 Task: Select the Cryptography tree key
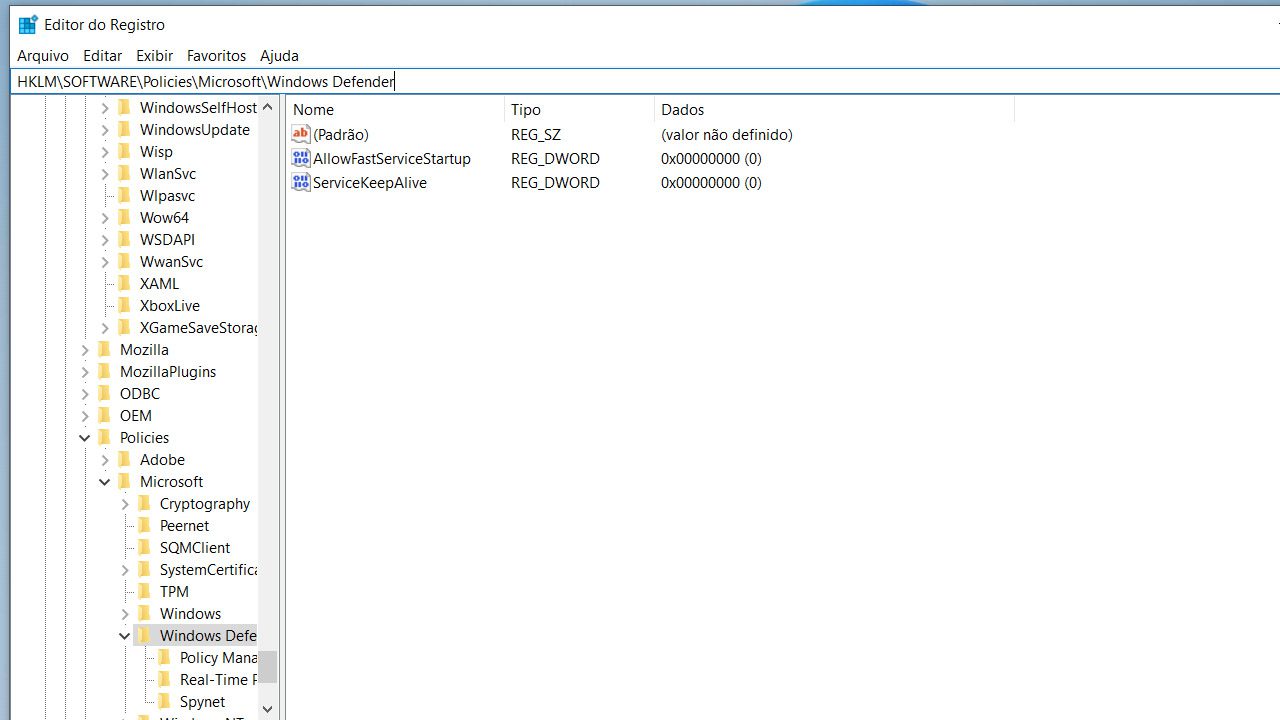(x=205, y=503)
